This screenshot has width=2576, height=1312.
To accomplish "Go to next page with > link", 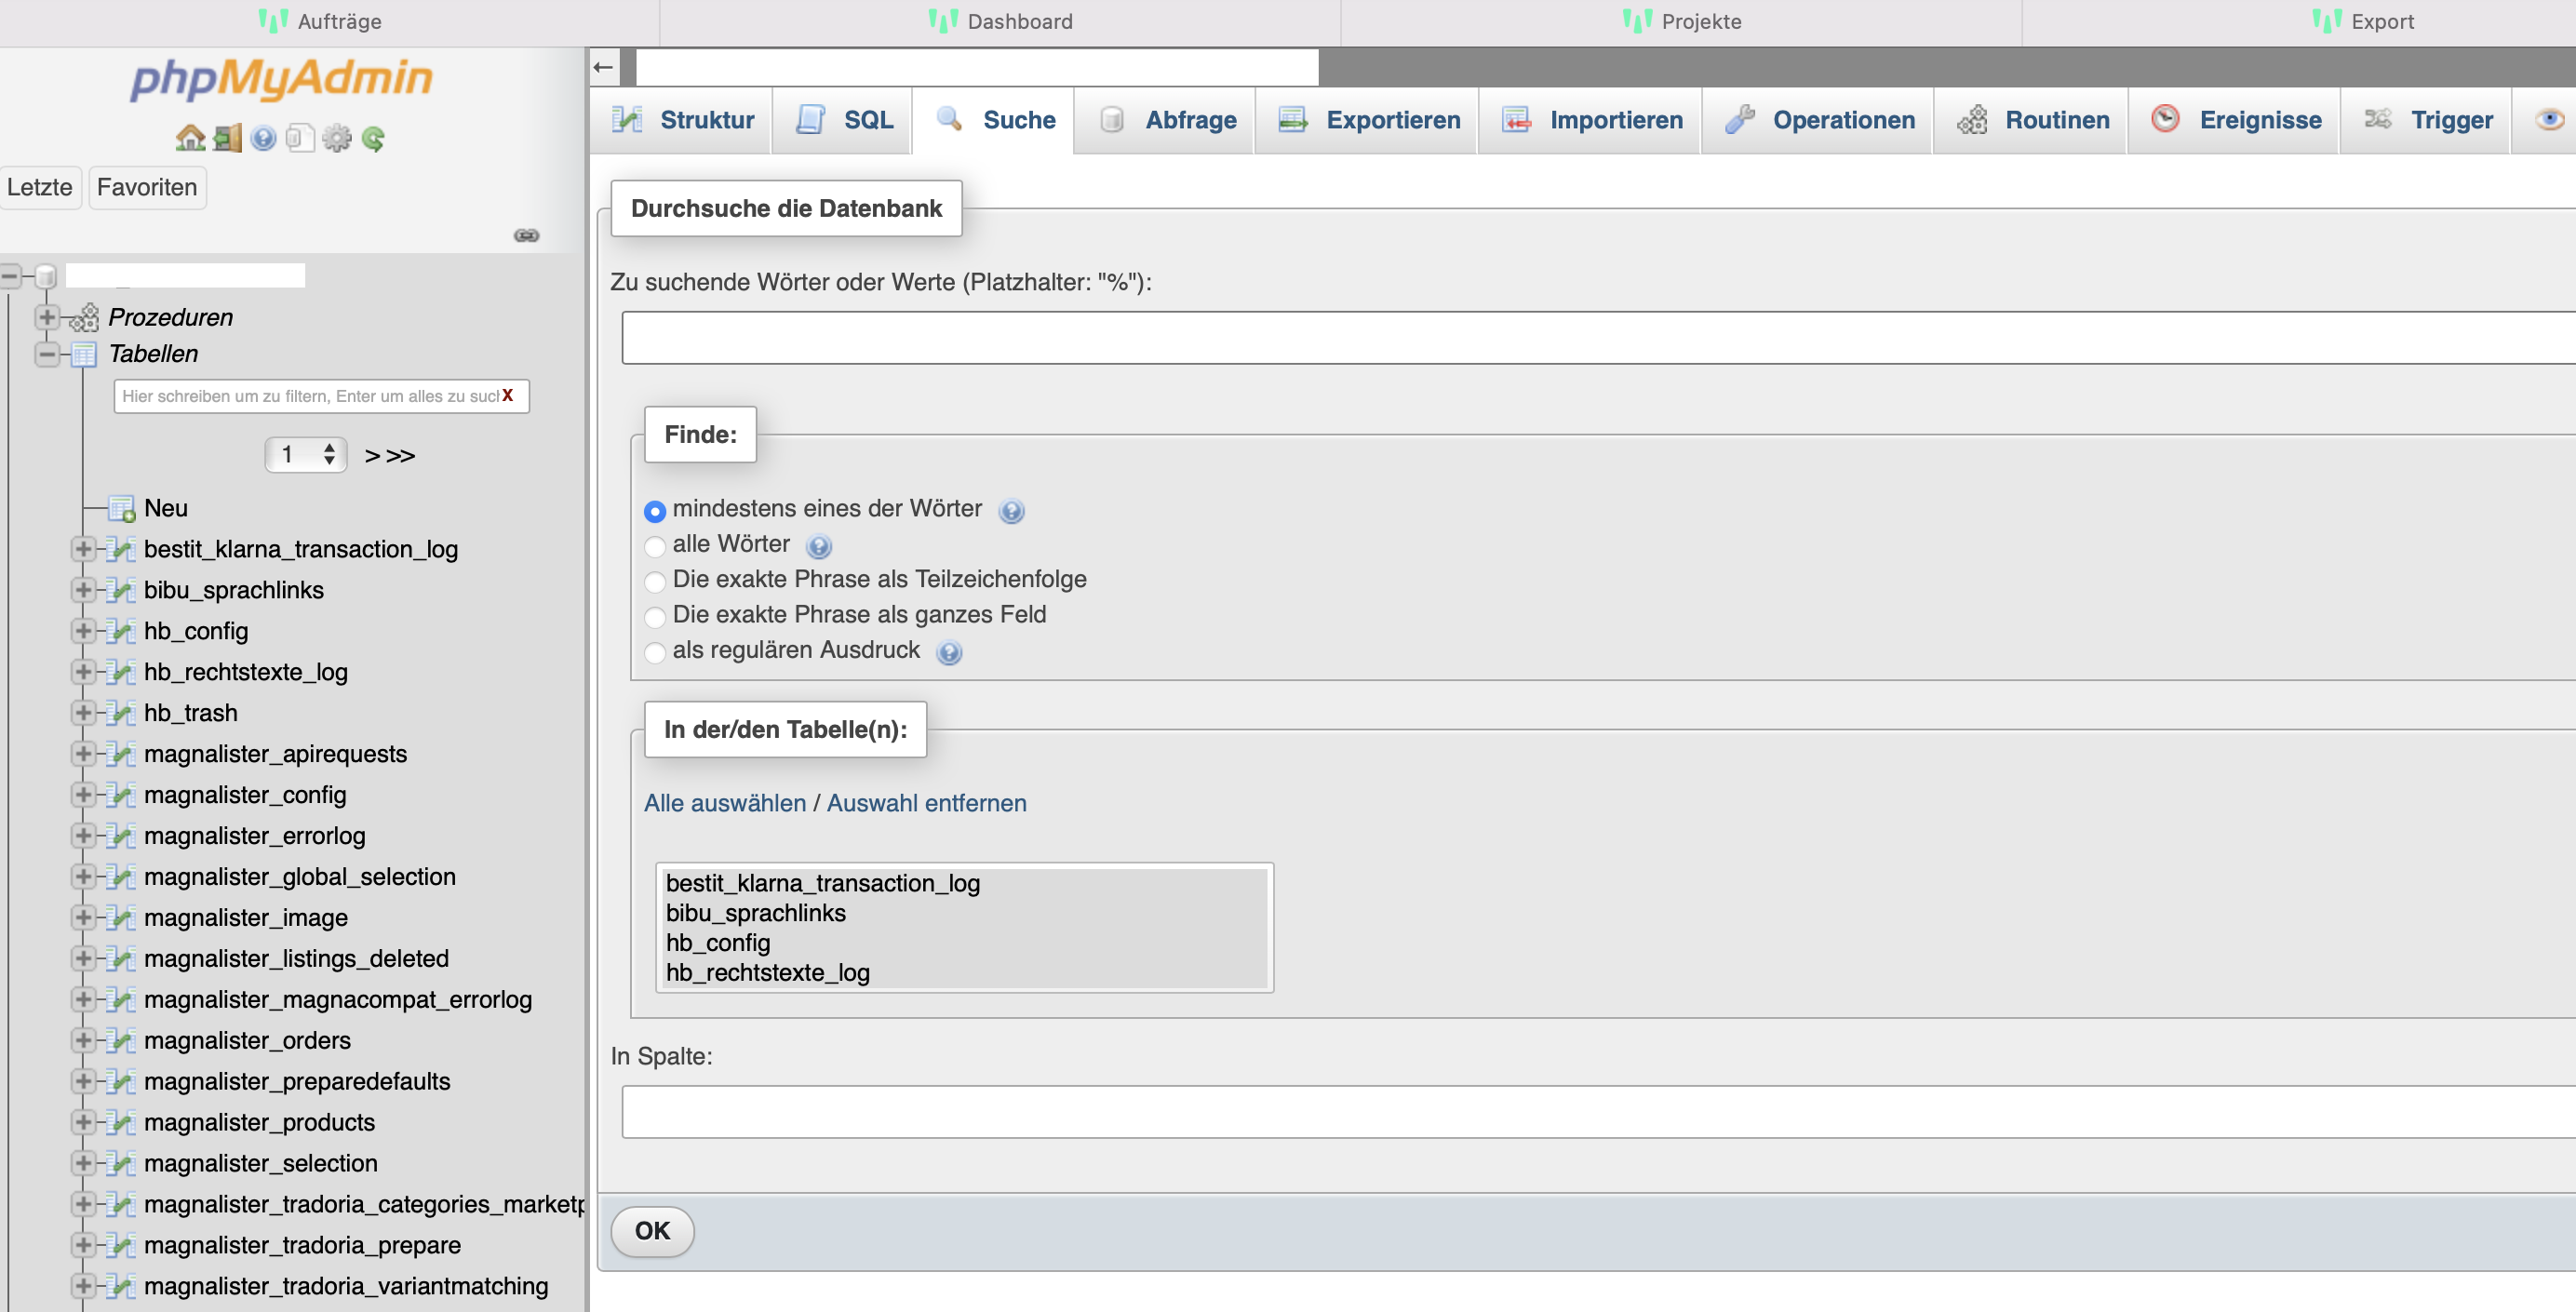I will 372,456.
